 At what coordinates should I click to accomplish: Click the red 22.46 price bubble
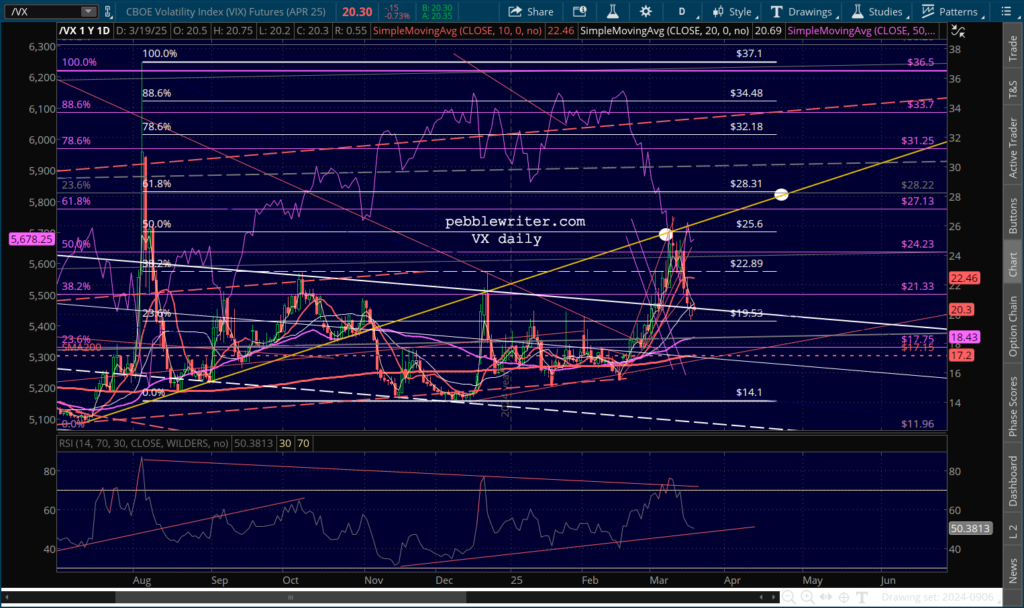[964, 278]
